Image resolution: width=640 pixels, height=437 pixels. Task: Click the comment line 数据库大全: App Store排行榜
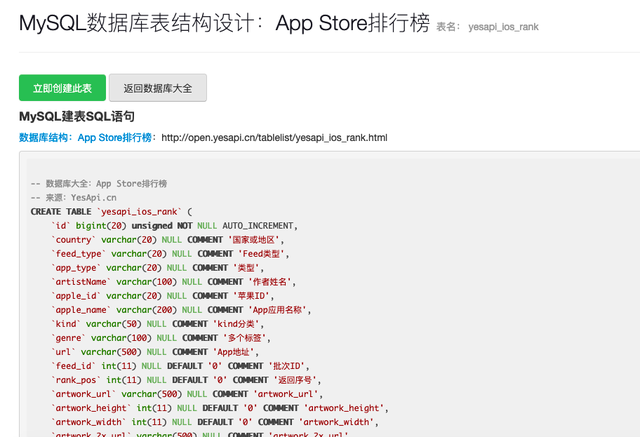tap(99, 184)
